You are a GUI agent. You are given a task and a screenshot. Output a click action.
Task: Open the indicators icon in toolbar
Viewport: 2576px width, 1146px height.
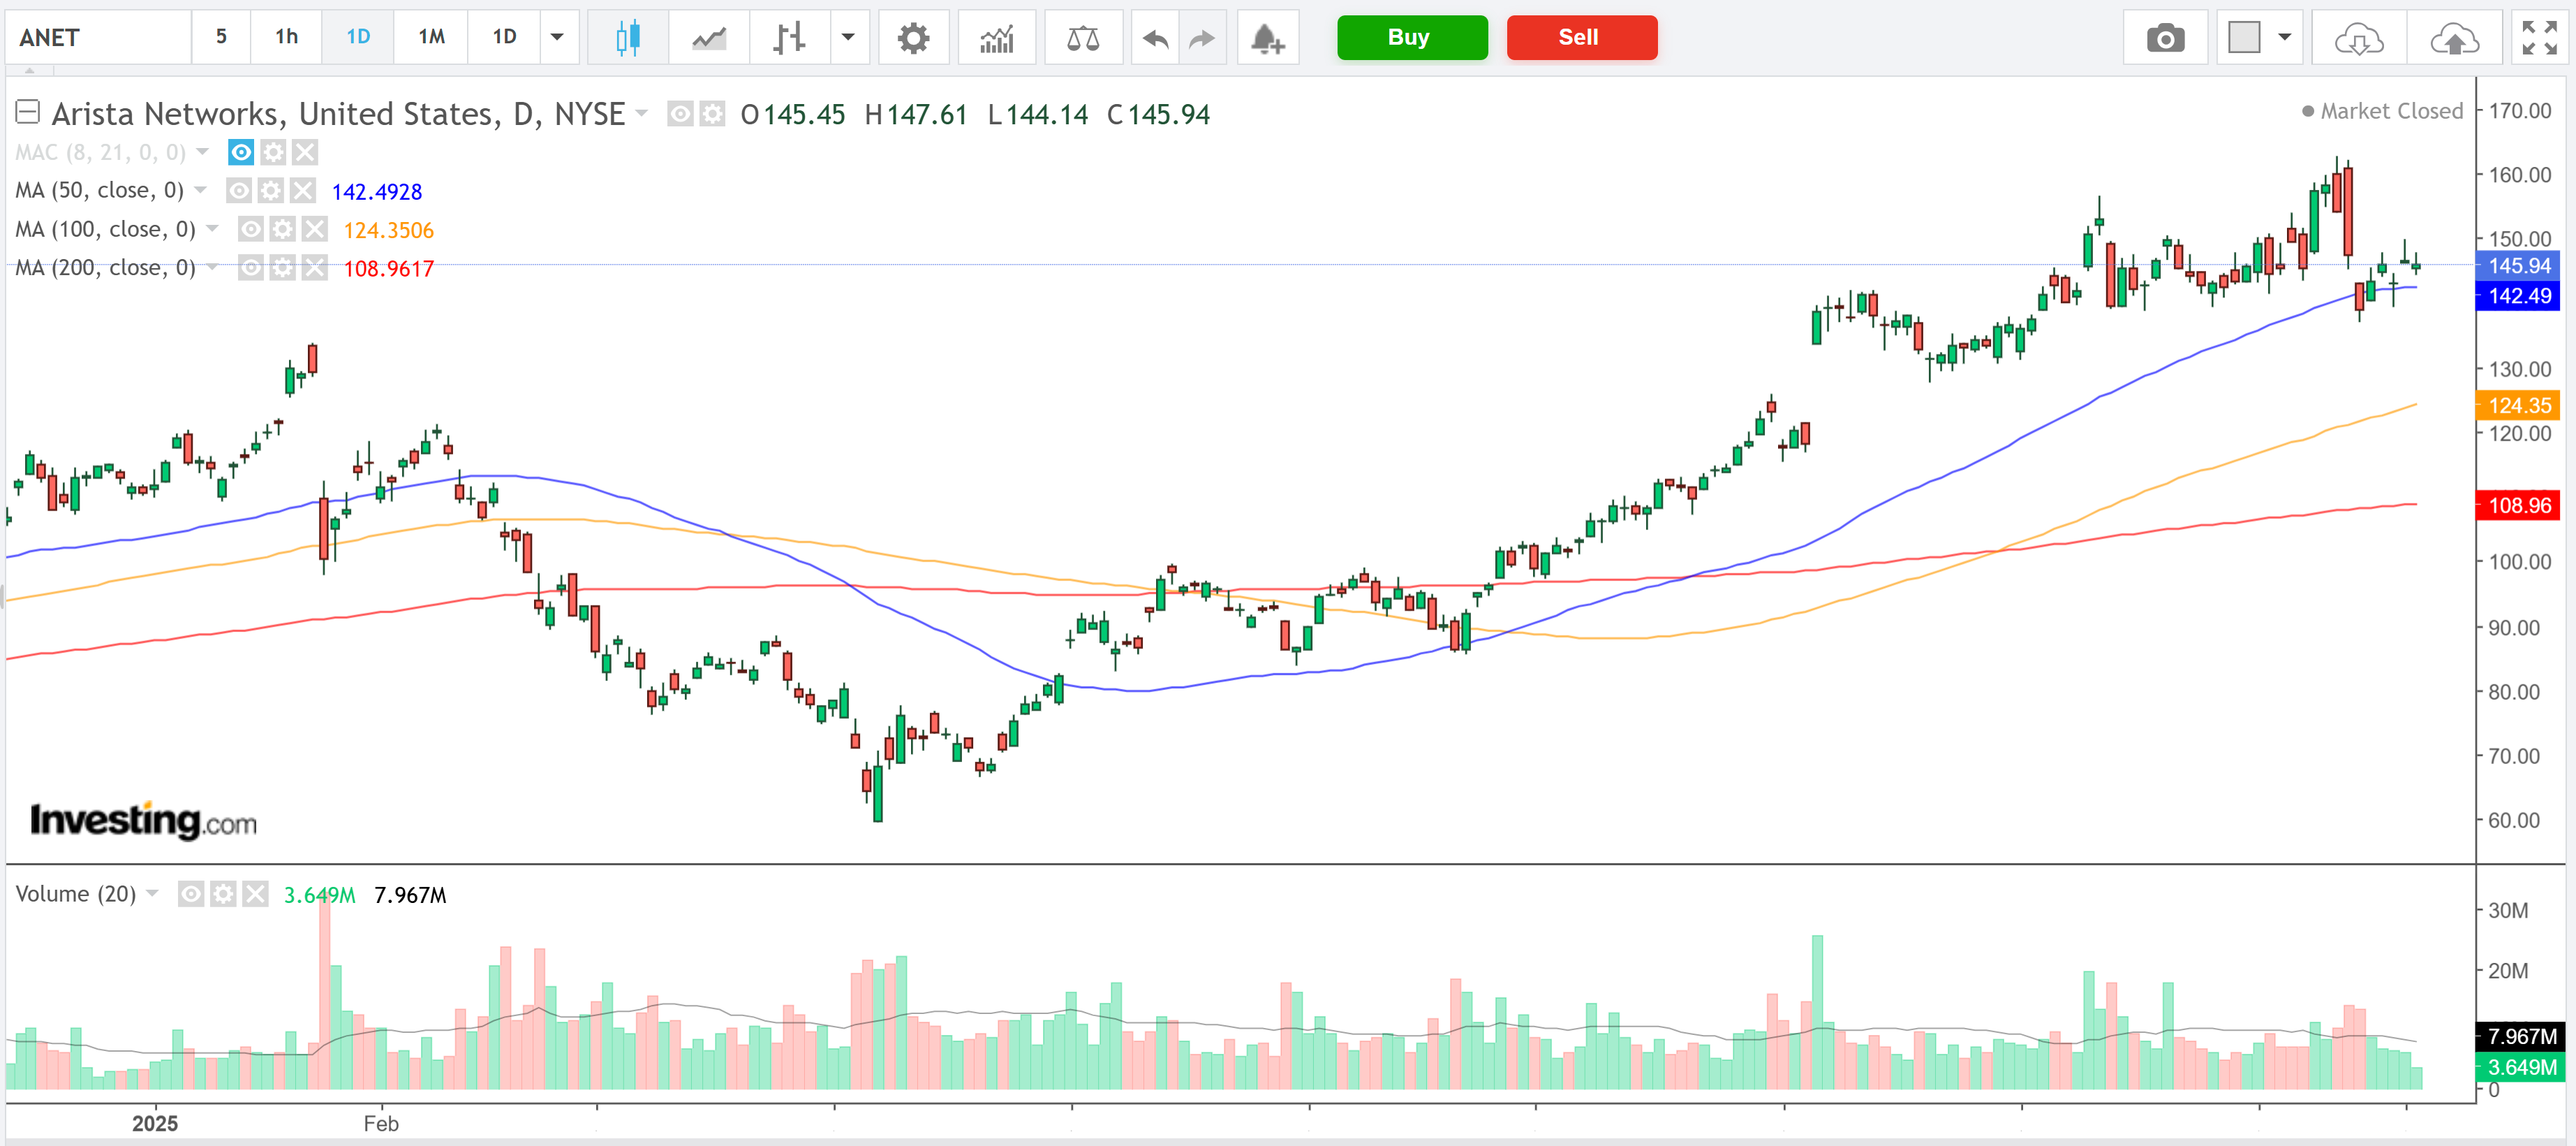(996, 38)
